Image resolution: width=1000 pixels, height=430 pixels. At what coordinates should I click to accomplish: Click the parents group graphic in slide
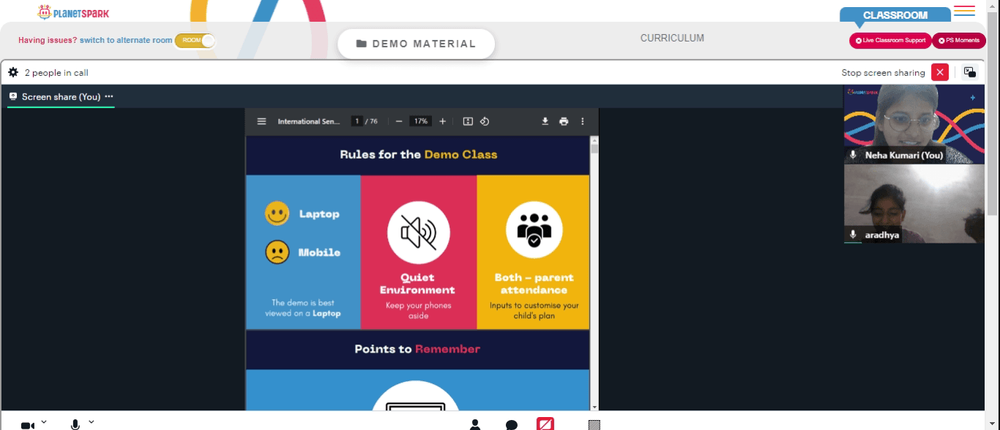pos(534,230)
